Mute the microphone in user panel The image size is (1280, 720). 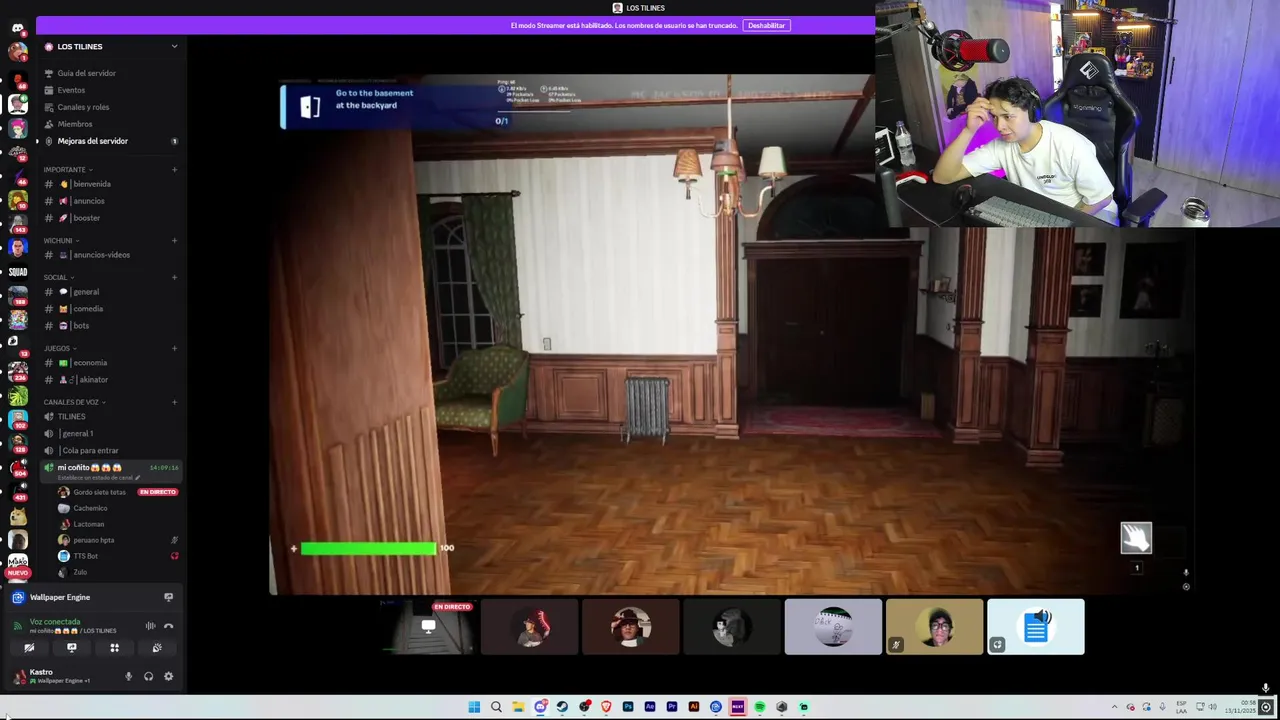pyautogui.click(x=128, y=676)
